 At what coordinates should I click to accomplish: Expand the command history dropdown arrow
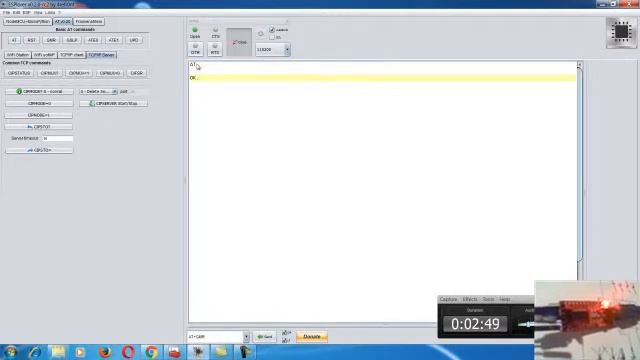pos(246,337)
